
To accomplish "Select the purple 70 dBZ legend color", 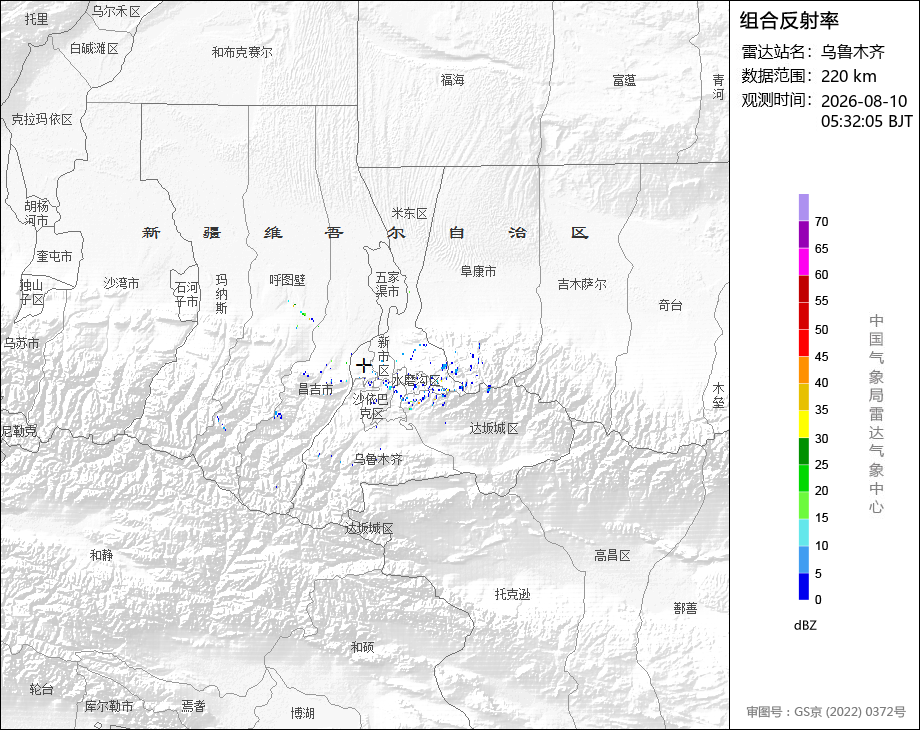I will (804, 208).
